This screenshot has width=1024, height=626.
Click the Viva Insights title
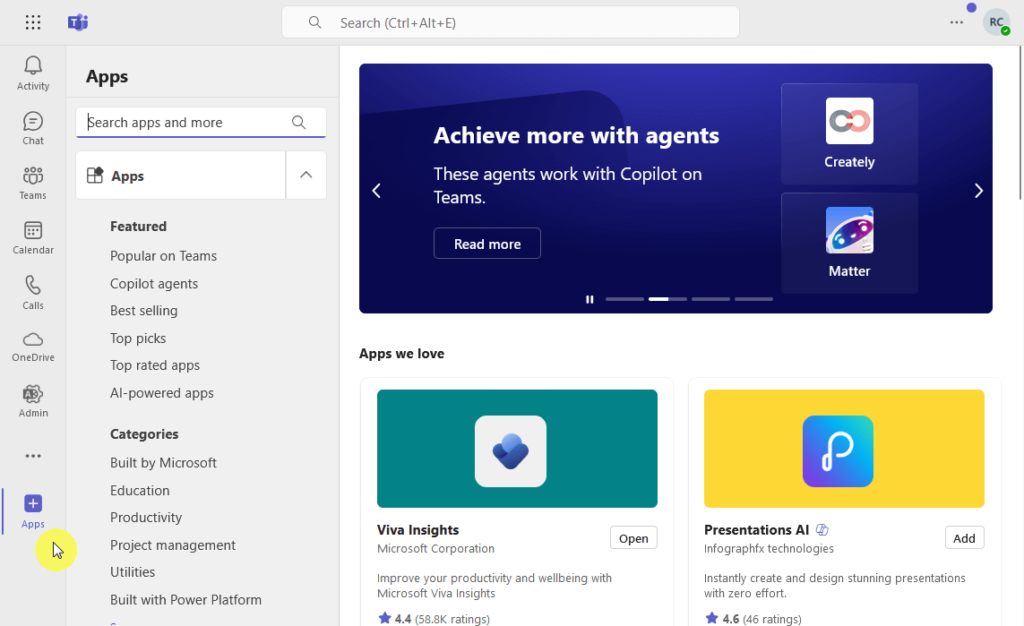point(418,530)
